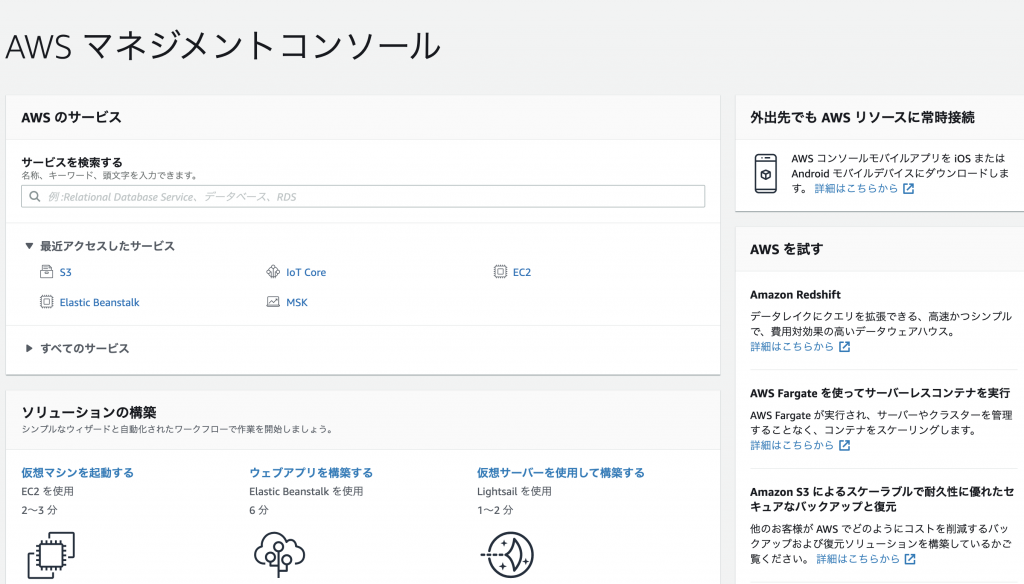The image size is (1024, 584).
Task: Click the MSK service icon
Action: 273,302
